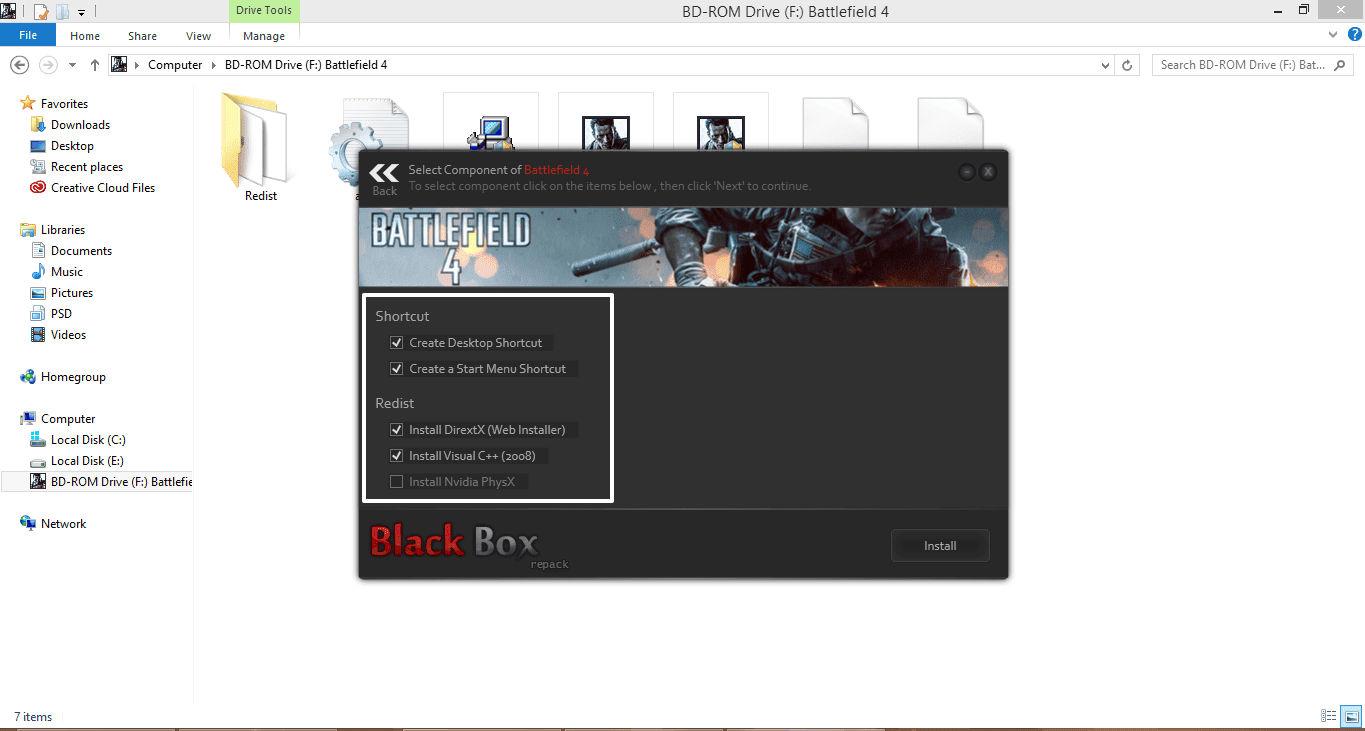Go up one folder level

point(95,65)
